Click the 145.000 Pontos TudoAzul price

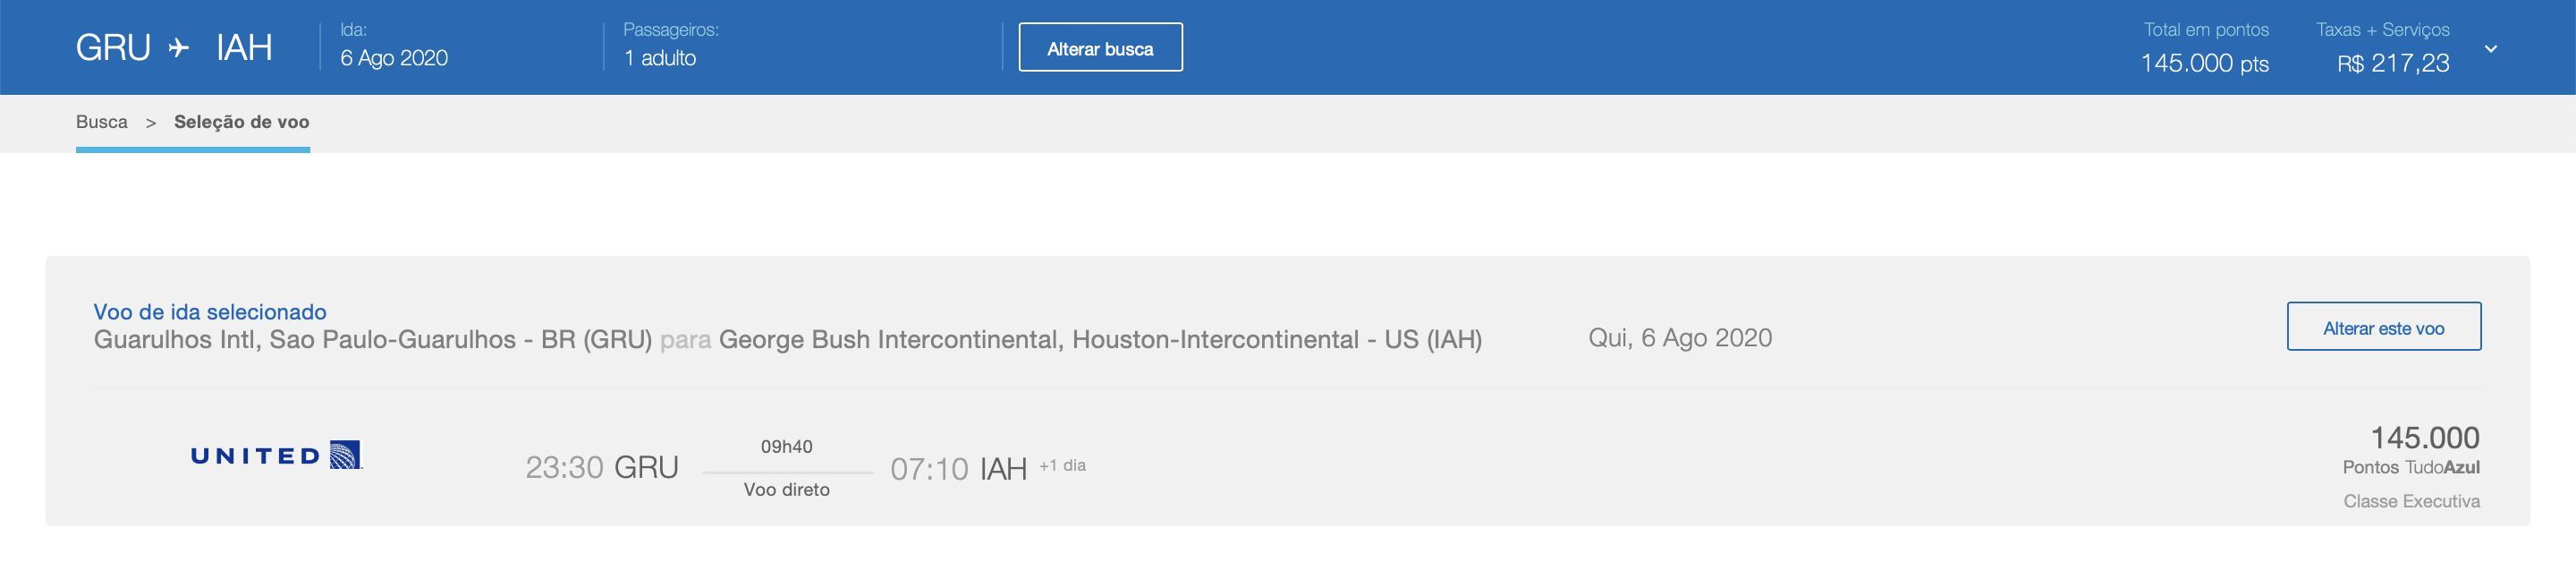click(2411, 449)
